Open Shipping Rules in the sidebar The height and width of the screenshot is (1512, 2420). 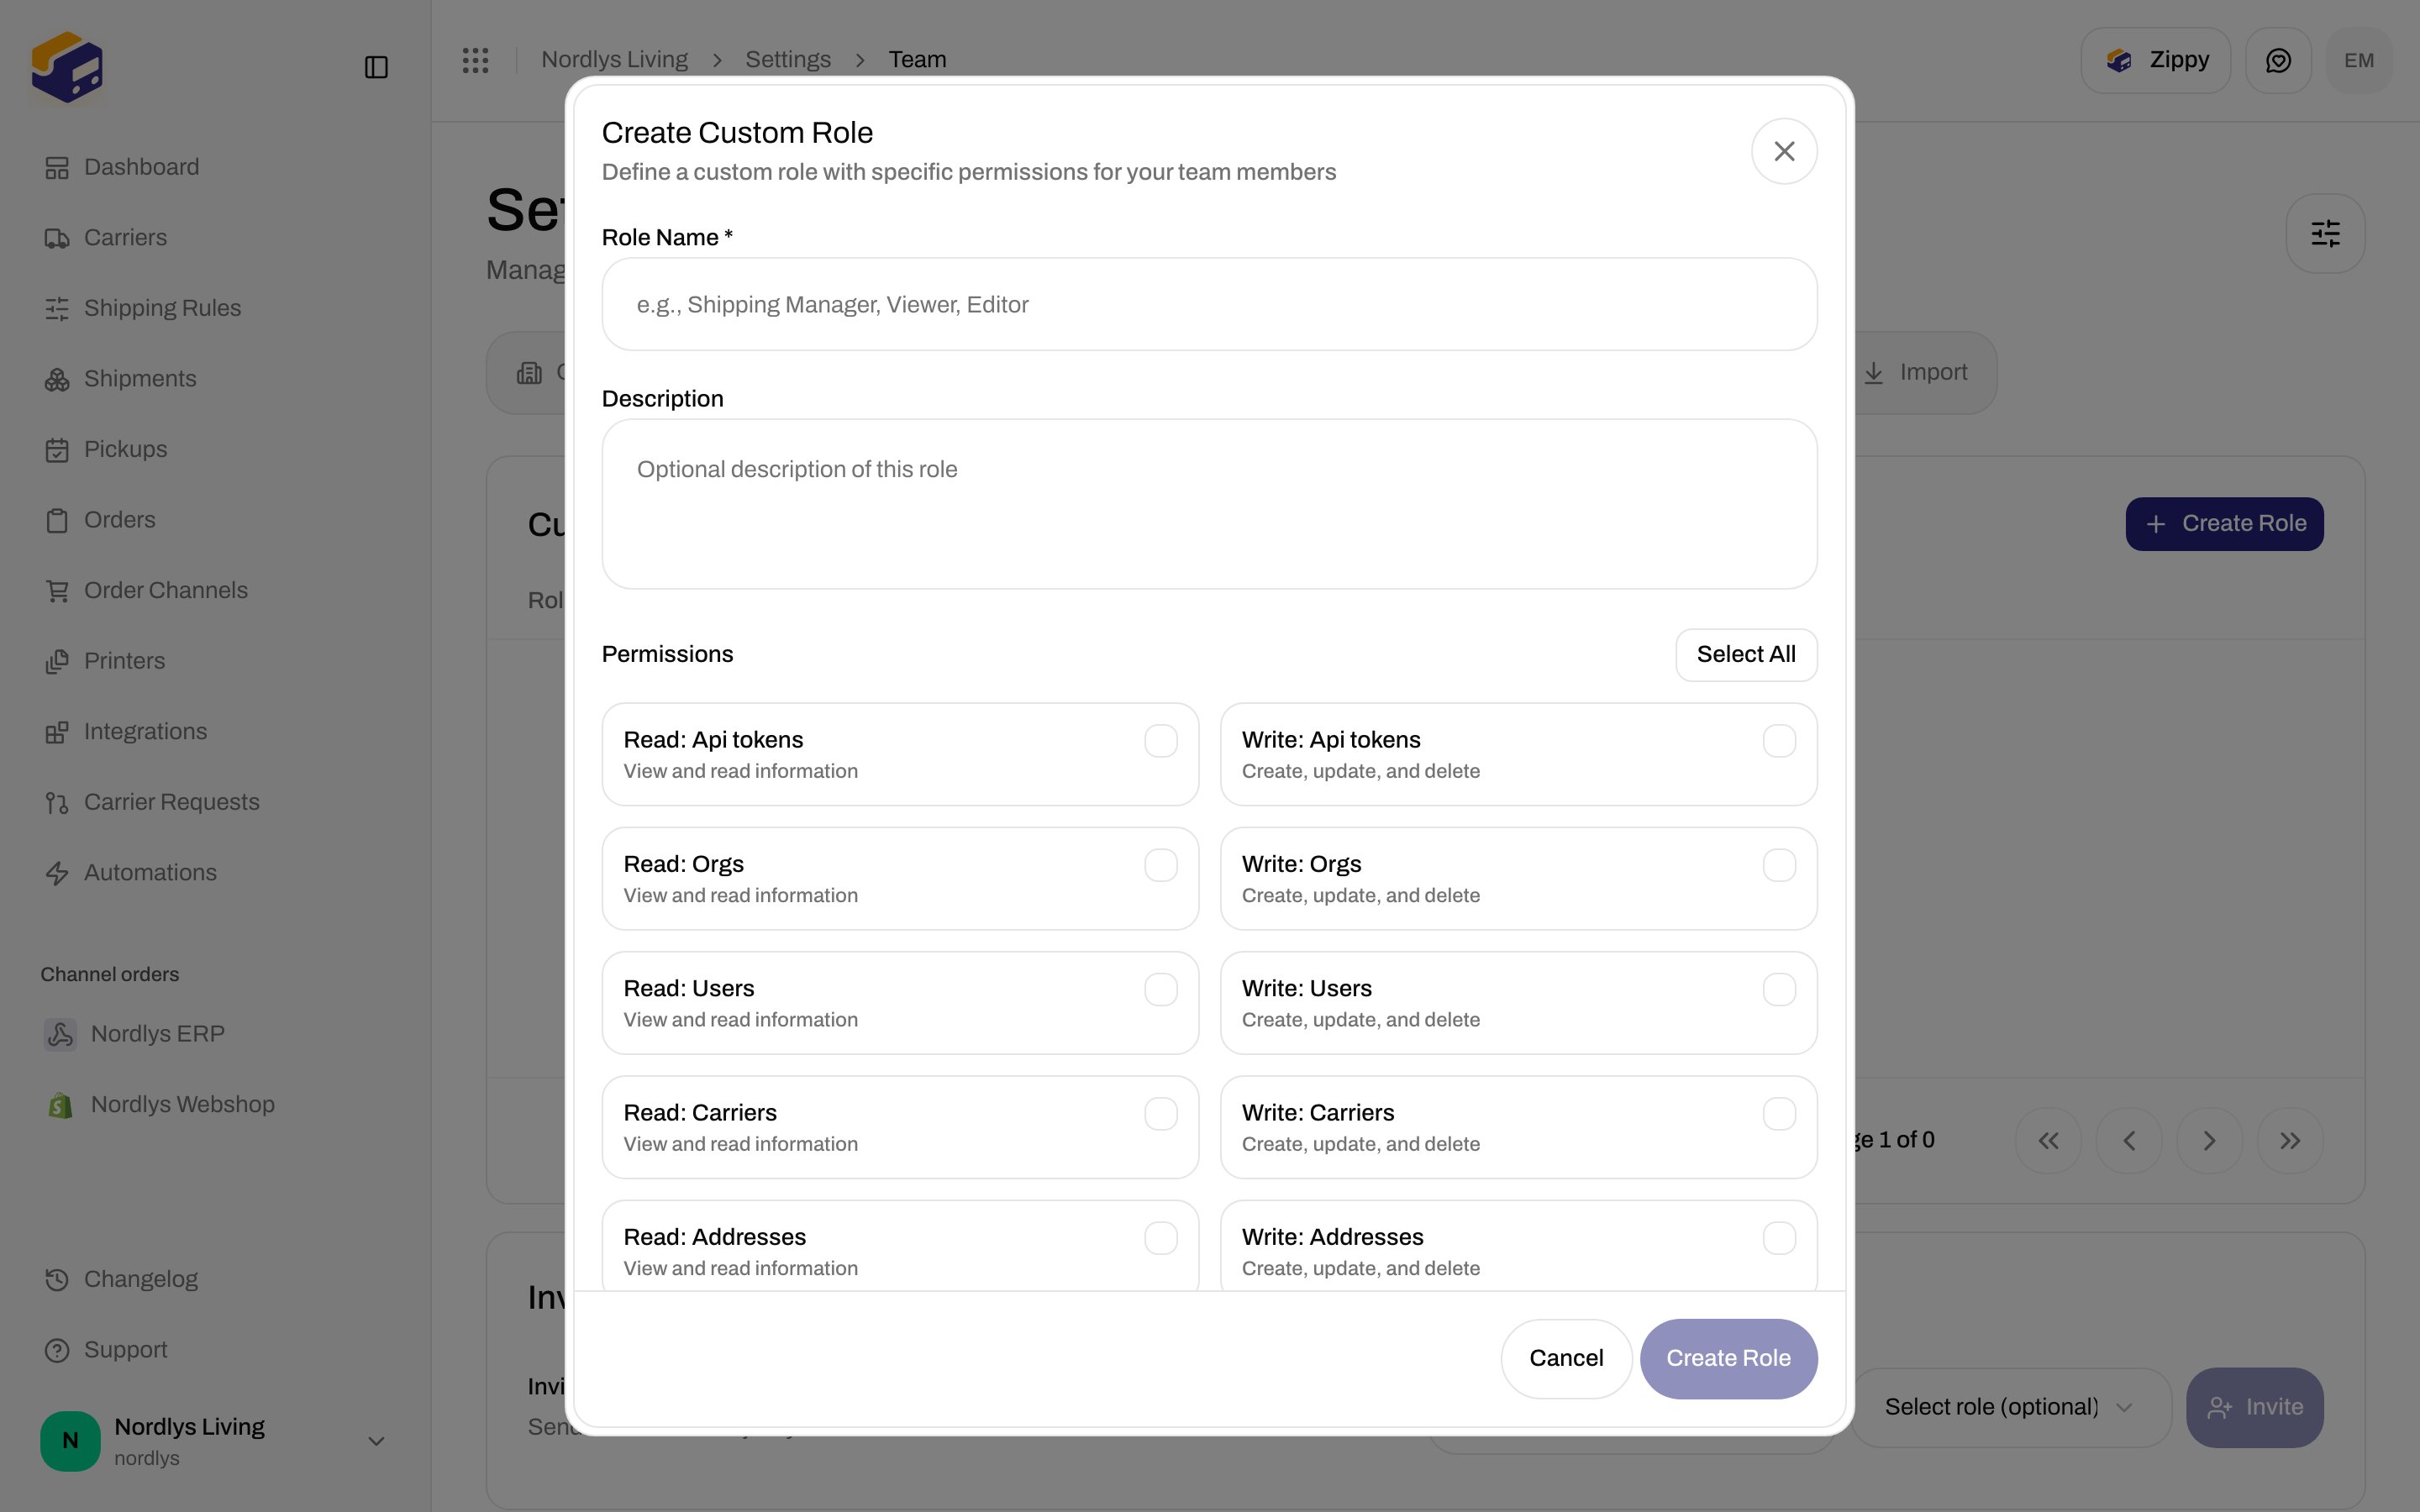click(x=214, y=309)
